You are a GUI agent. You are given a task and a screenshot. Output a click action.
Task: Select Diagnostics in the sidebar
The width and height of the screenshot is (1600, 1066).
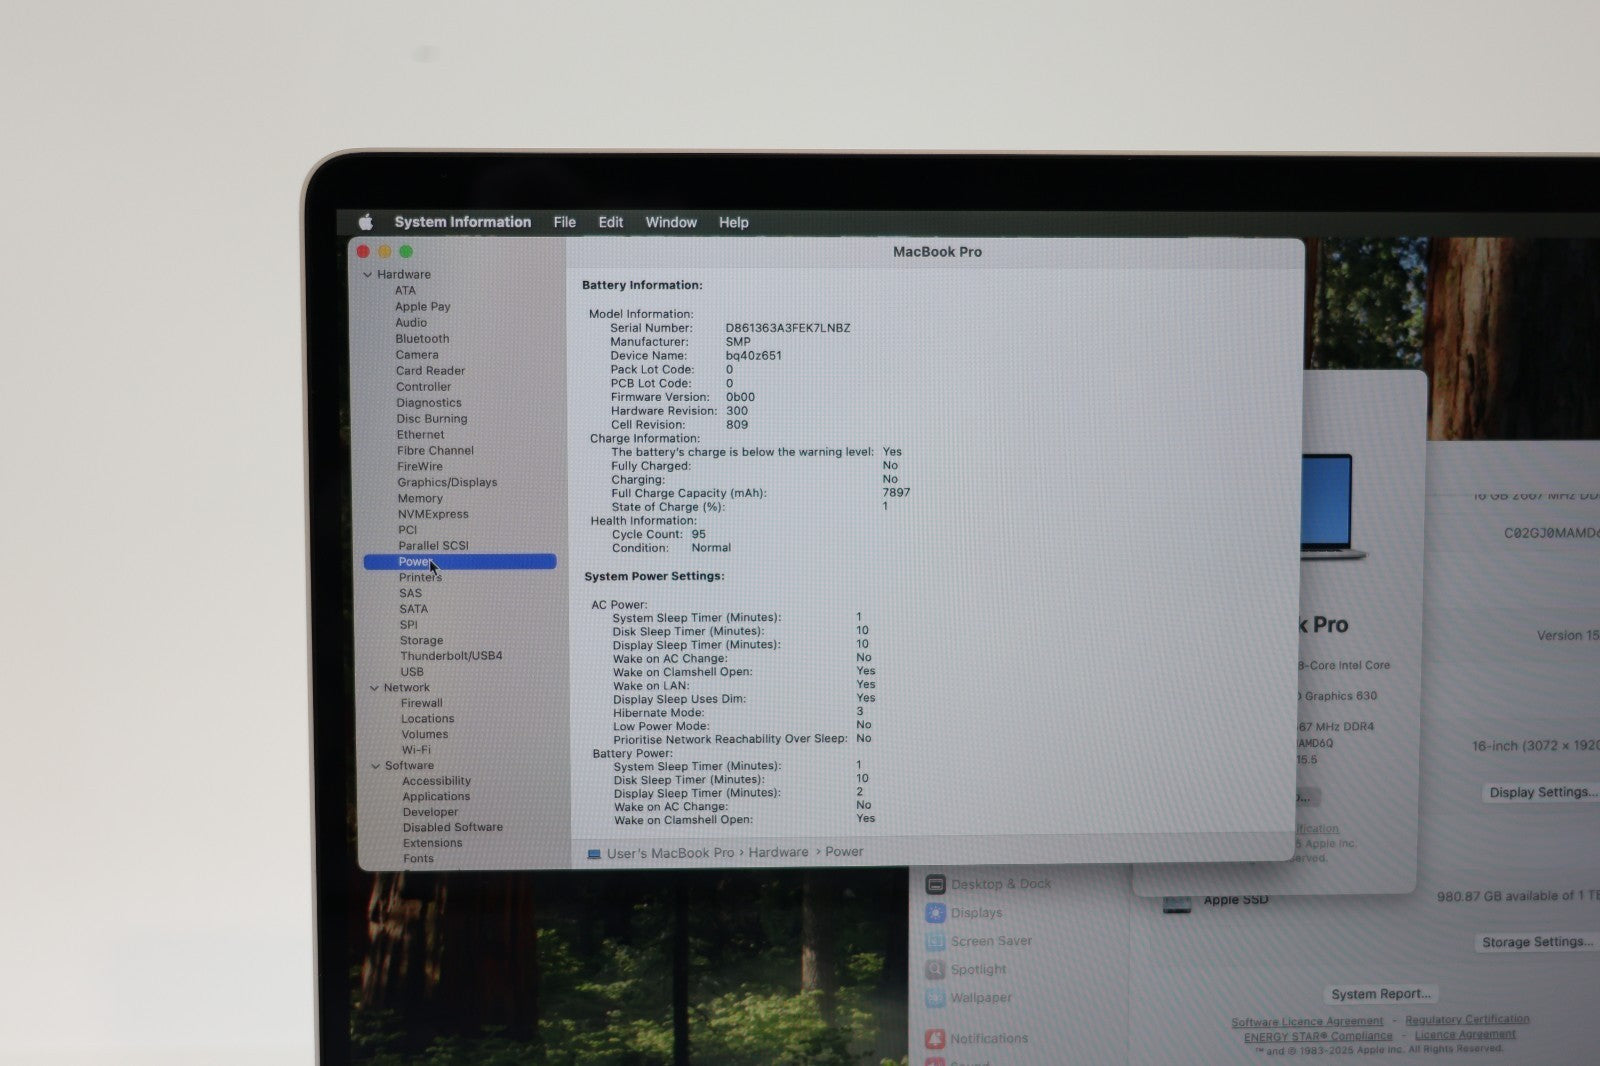click(429, 402)
